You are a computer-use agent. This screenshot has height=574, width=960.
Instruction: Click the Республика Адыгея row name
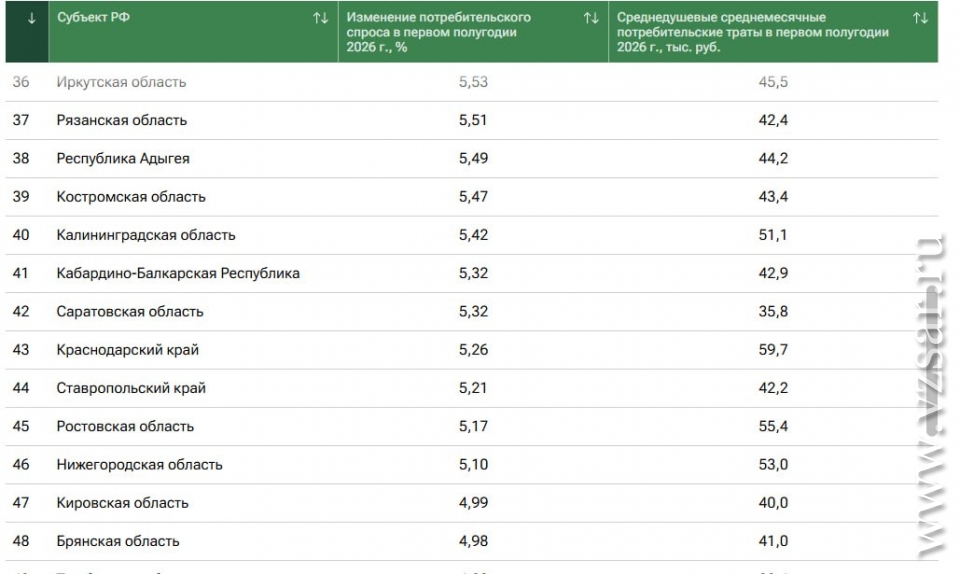123,158
